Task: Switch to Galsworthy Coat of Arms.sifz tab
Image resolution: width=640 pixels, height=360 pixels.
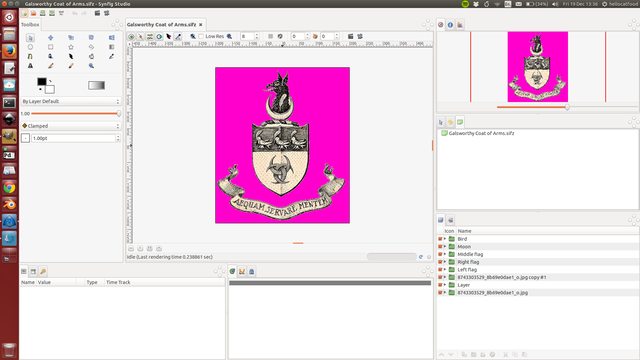Action: tap(162, 24)
